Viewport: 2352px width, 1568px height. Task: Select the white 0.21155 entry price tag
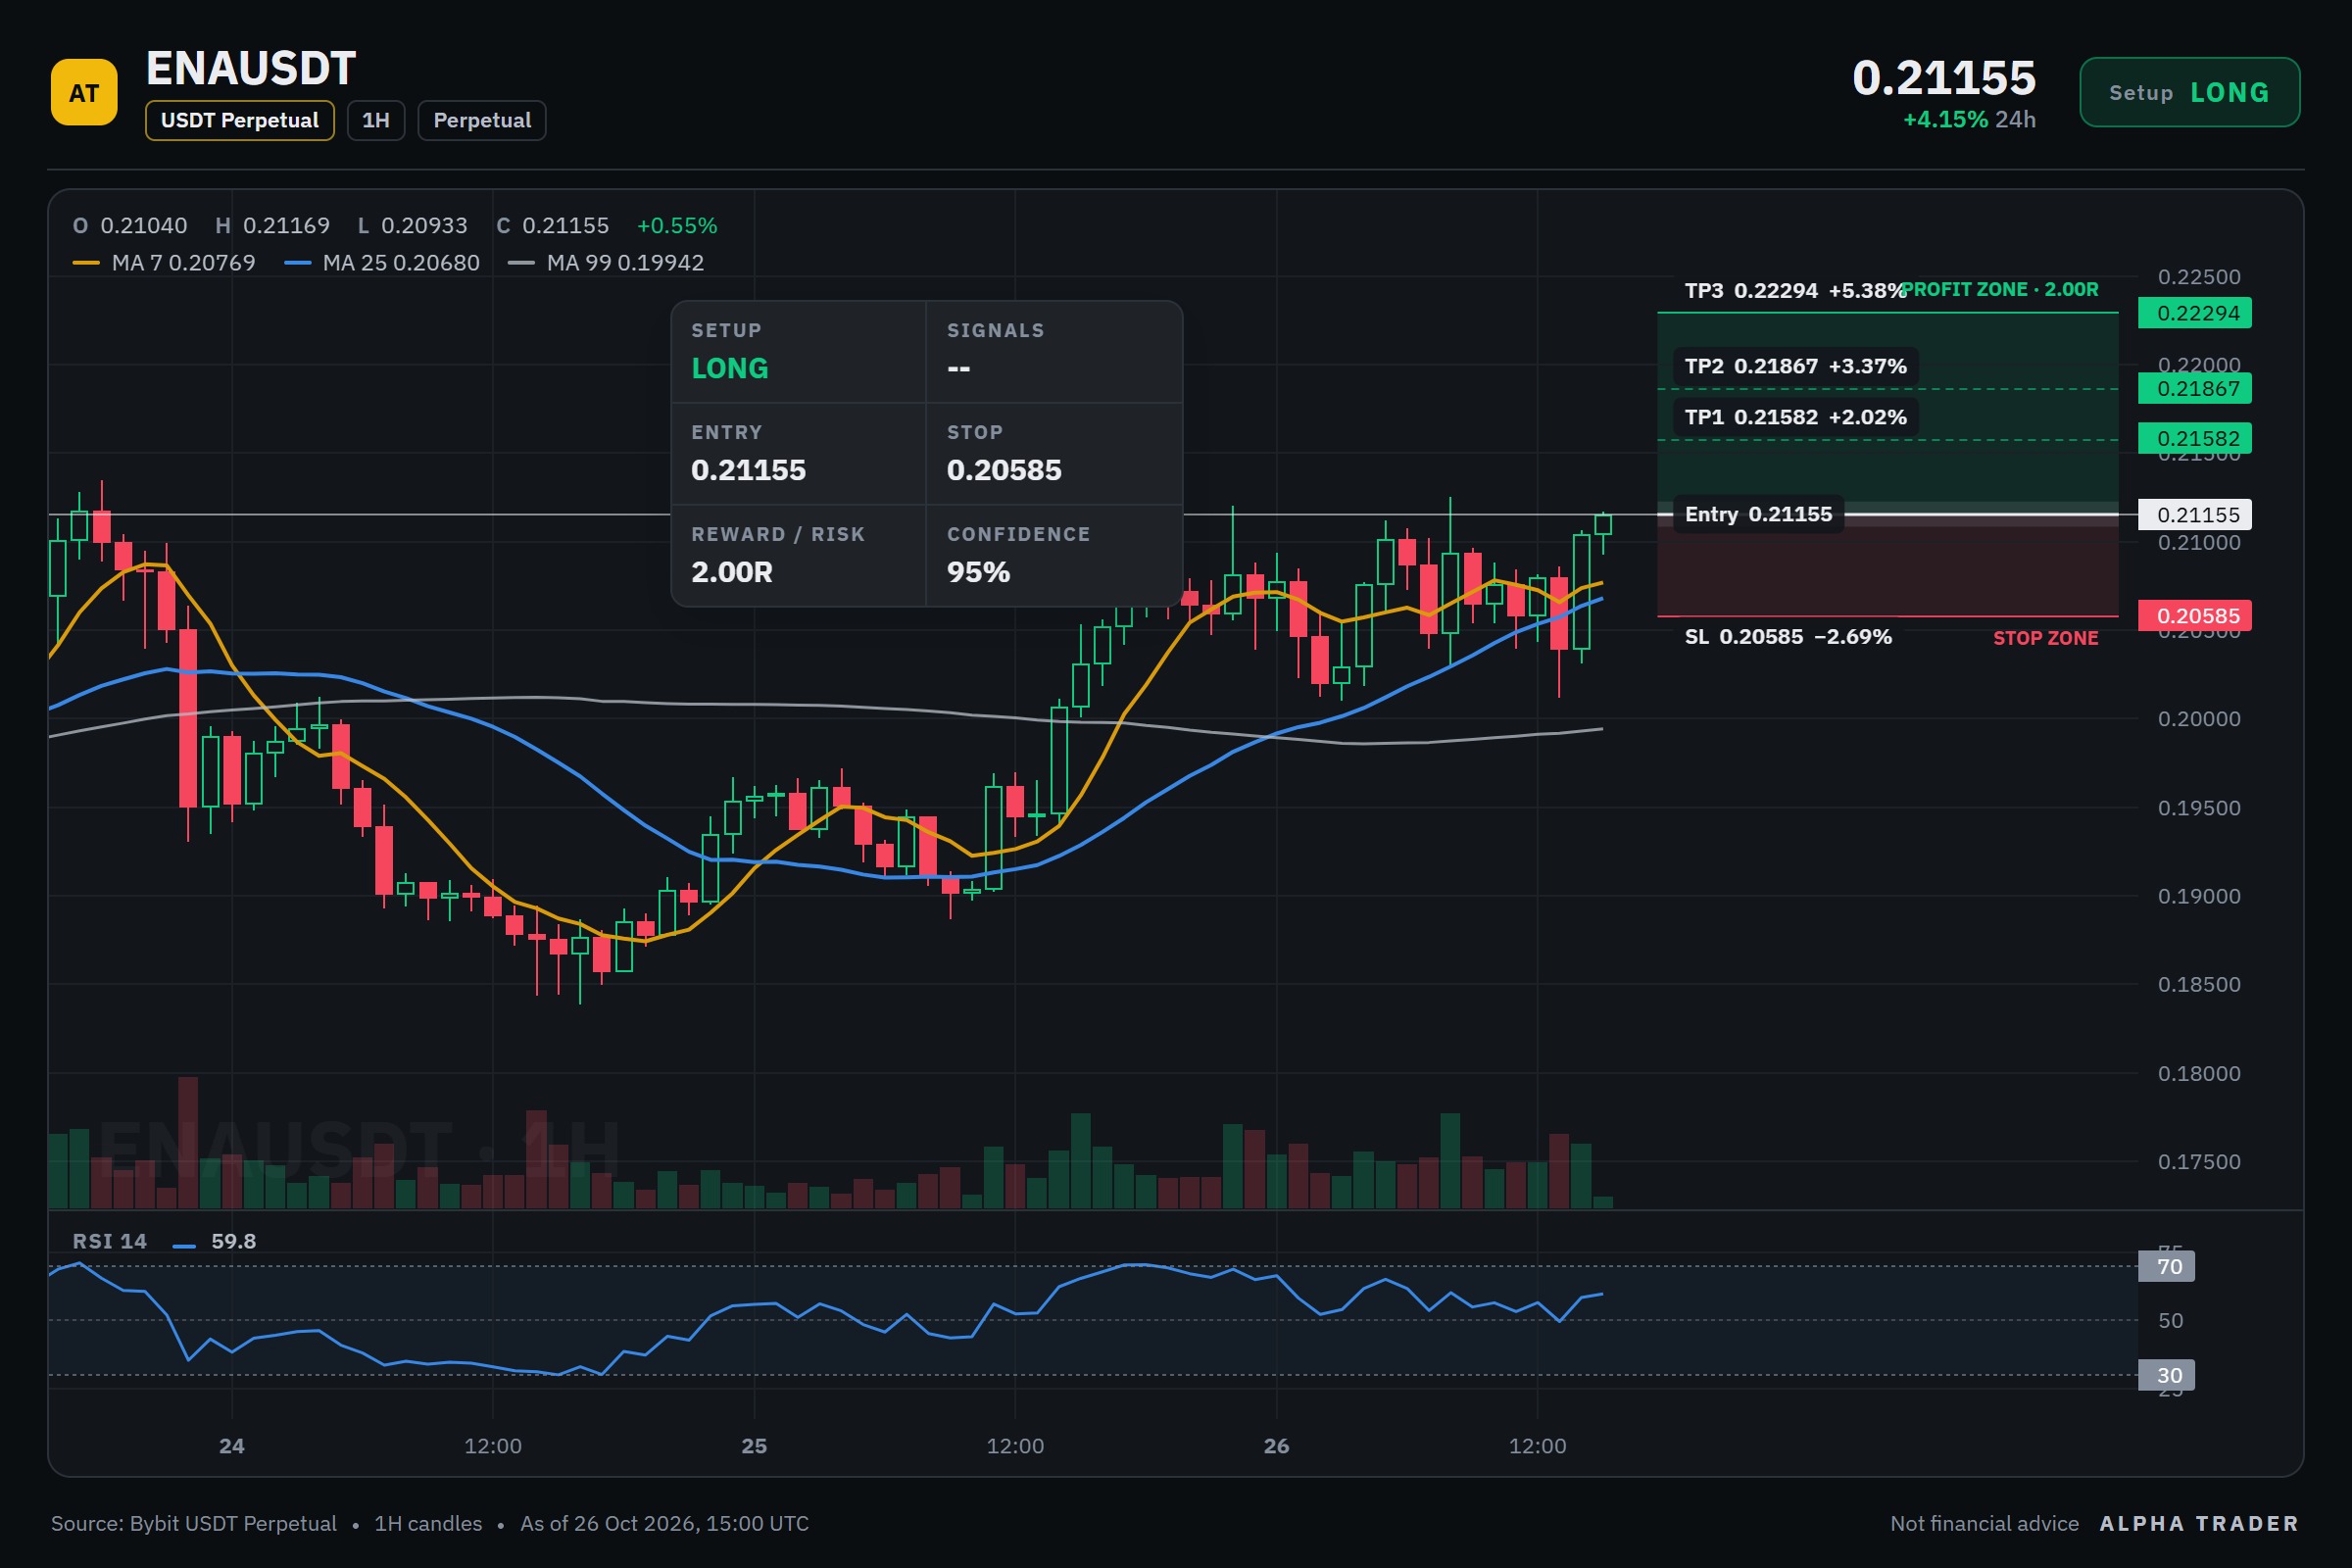click(x=2195, y=514)
